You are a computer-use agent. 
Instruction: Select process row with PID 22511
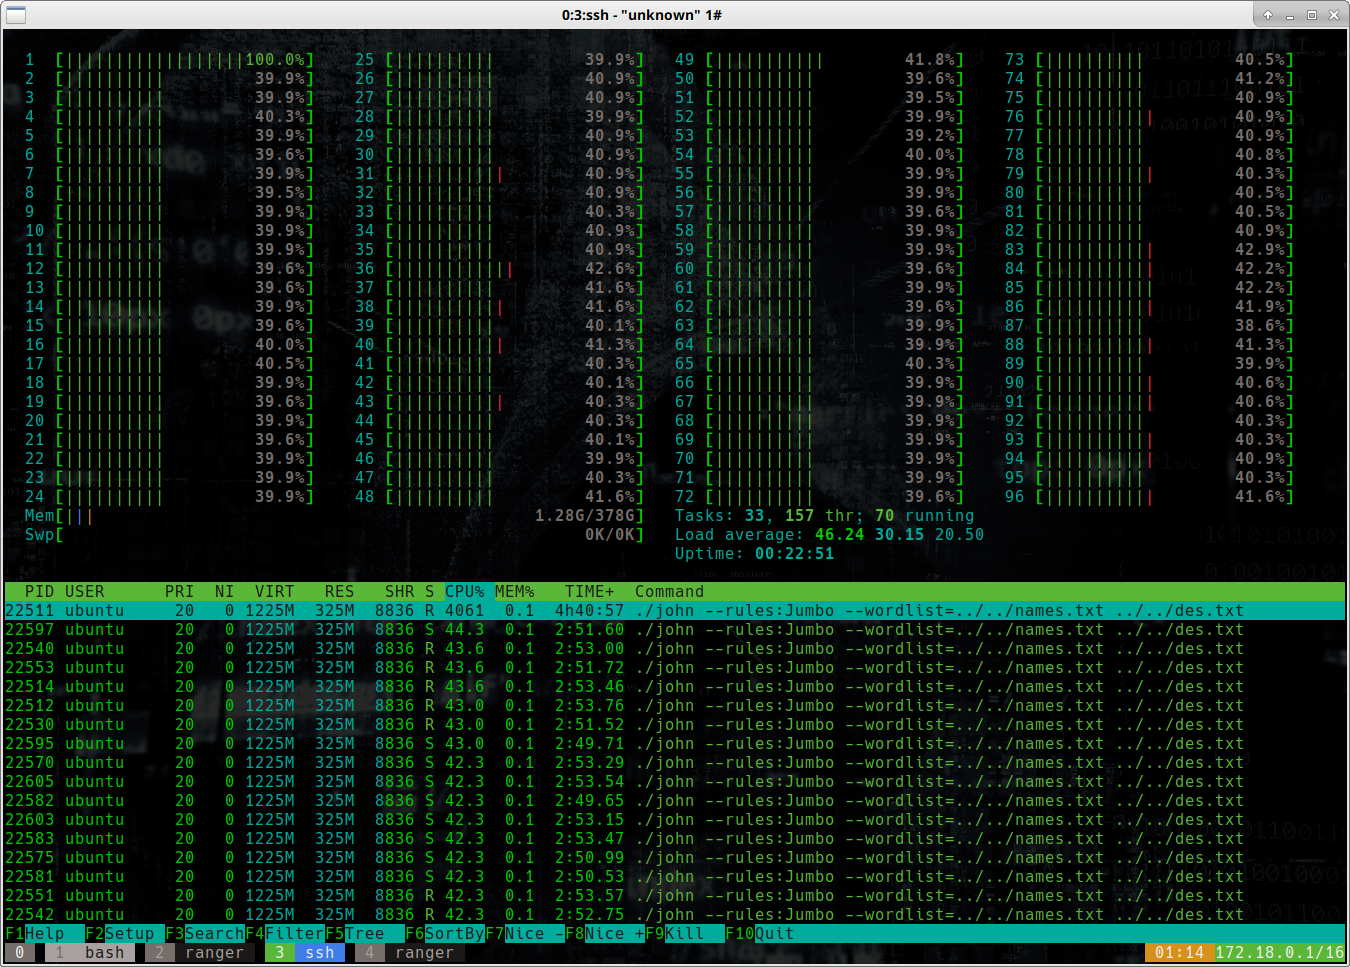(x=675, y=611)
